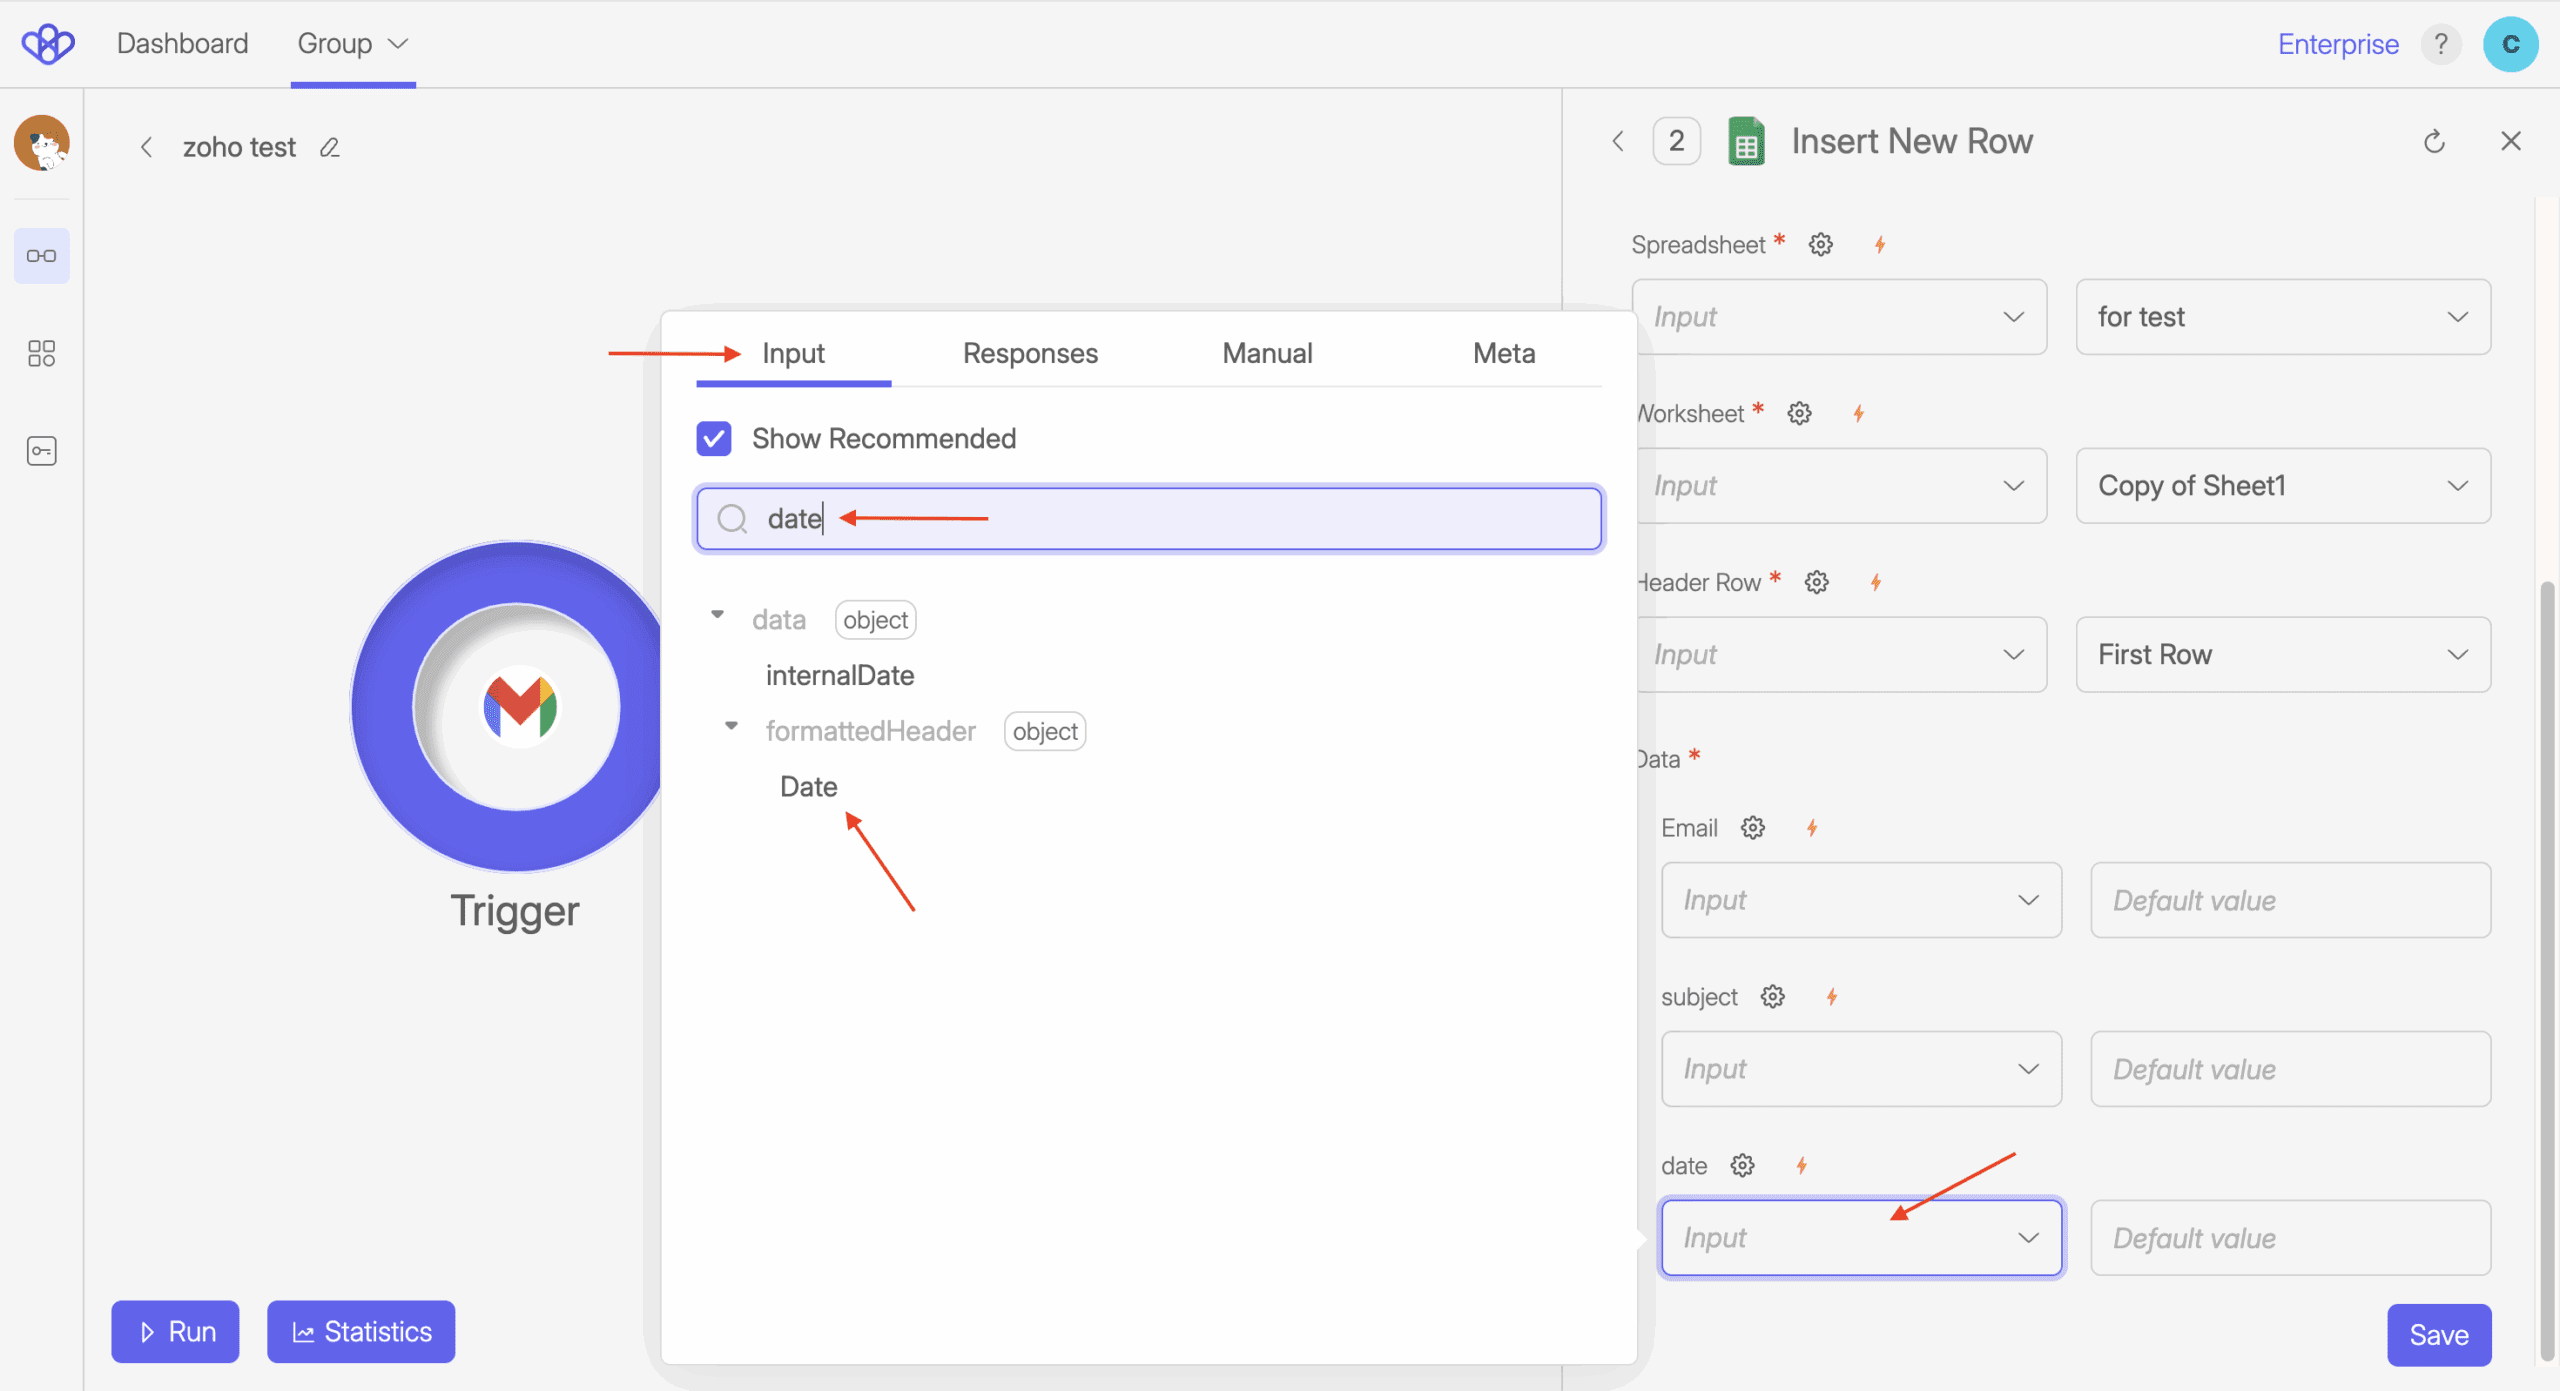Select internalDate from results
This screenshot has width=2560, height=1391.
[x=840, y=675]
